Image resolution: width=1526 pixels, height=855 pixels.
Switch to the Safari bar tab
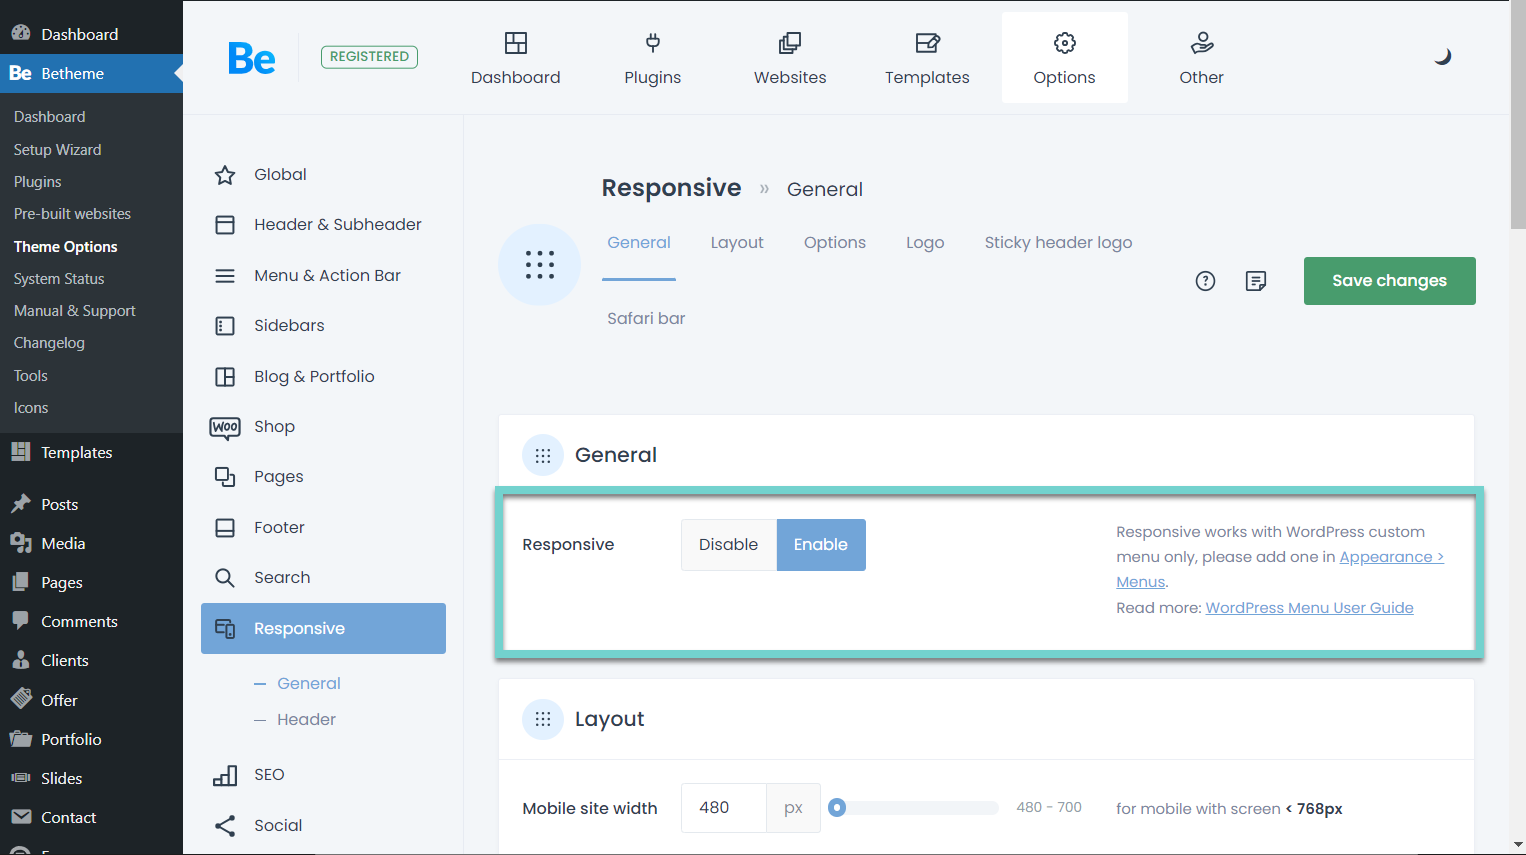pos(646,319)
